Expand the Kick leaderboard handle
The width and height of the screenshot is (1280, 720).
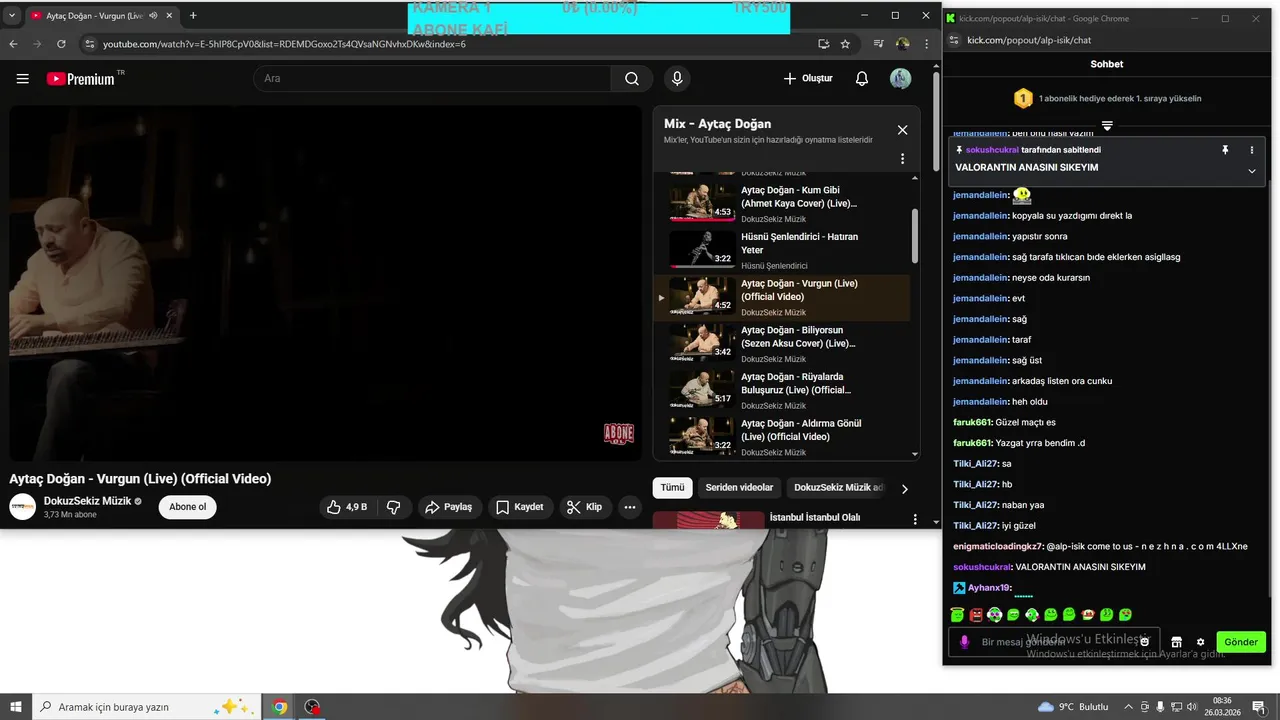[1107, 126]
